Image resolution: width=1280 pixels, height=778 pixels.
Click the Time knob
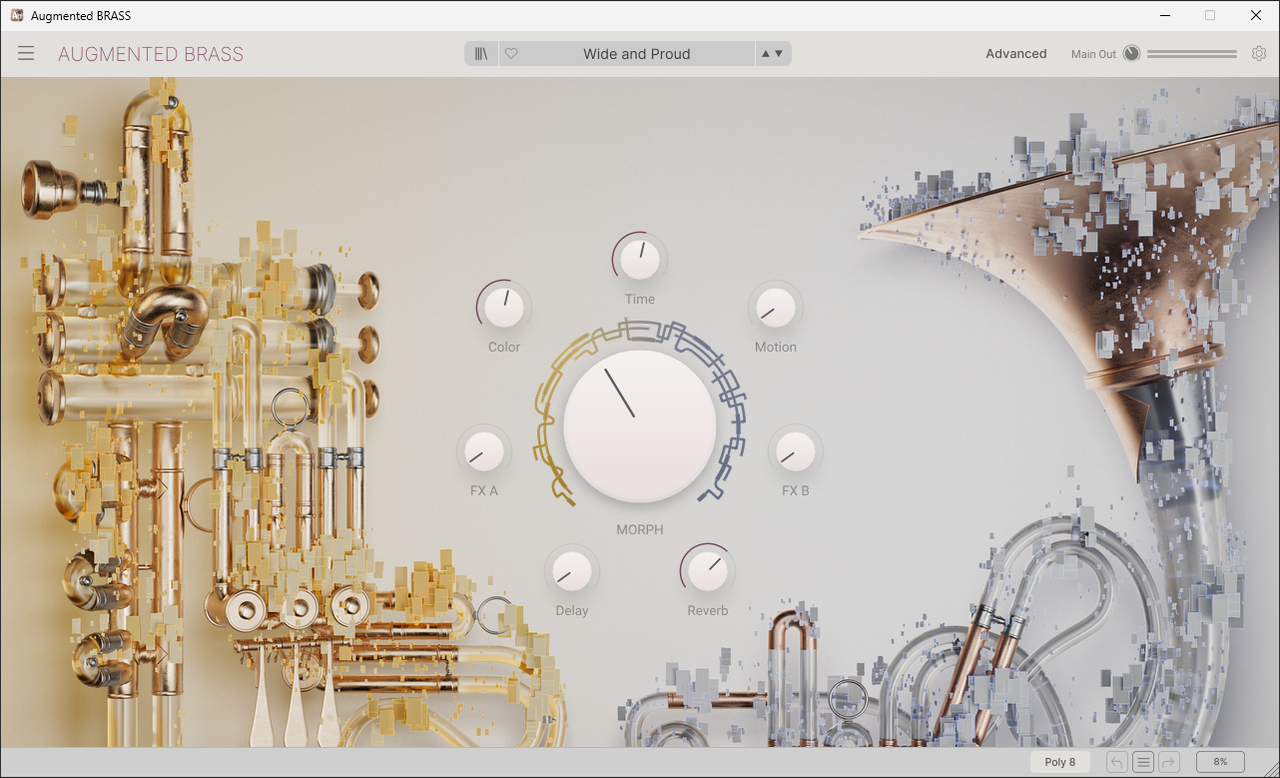click(x=640, y=259)
